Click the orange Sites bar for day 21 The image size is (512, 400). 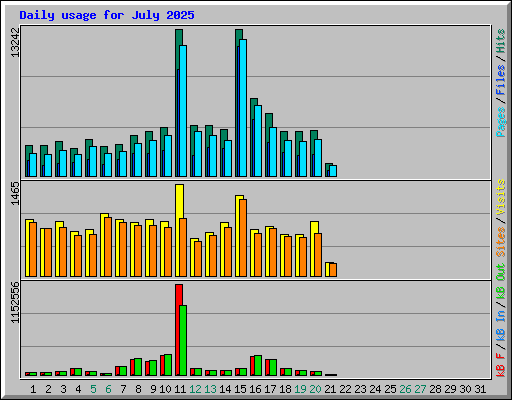pyautogui.click(x=333, y=270)
